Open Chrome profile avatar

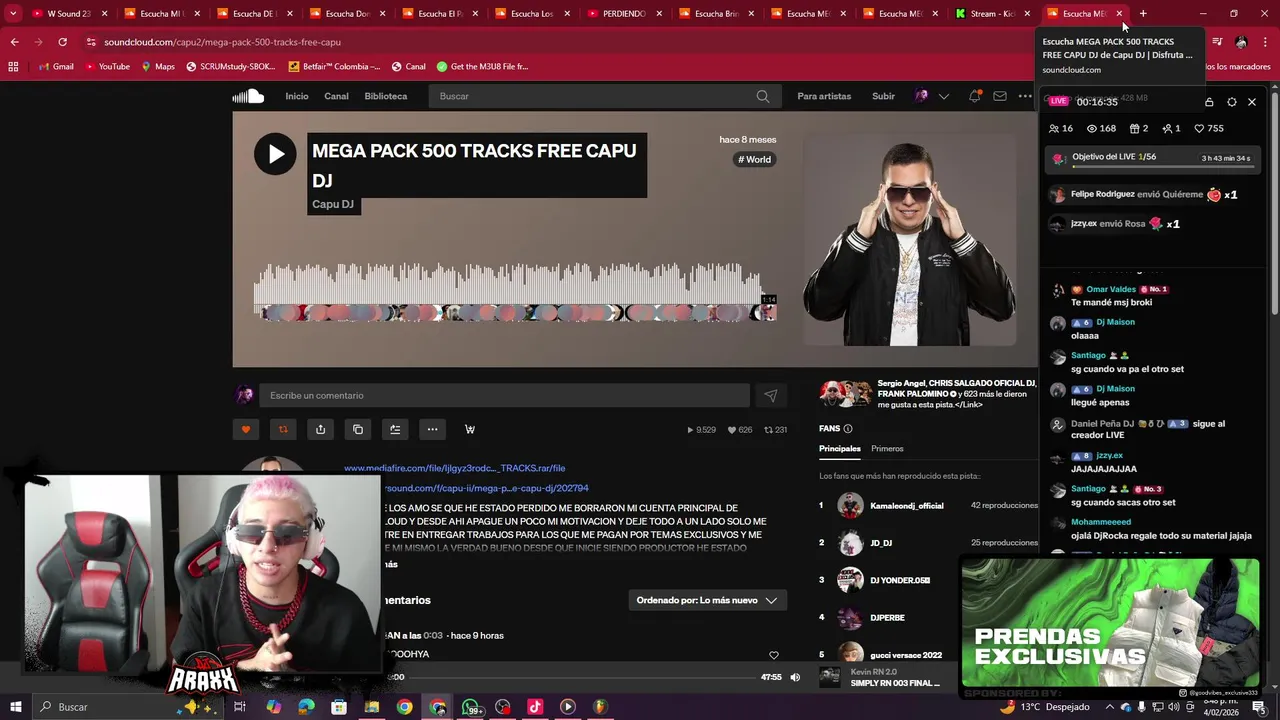tap(1241, 42)
